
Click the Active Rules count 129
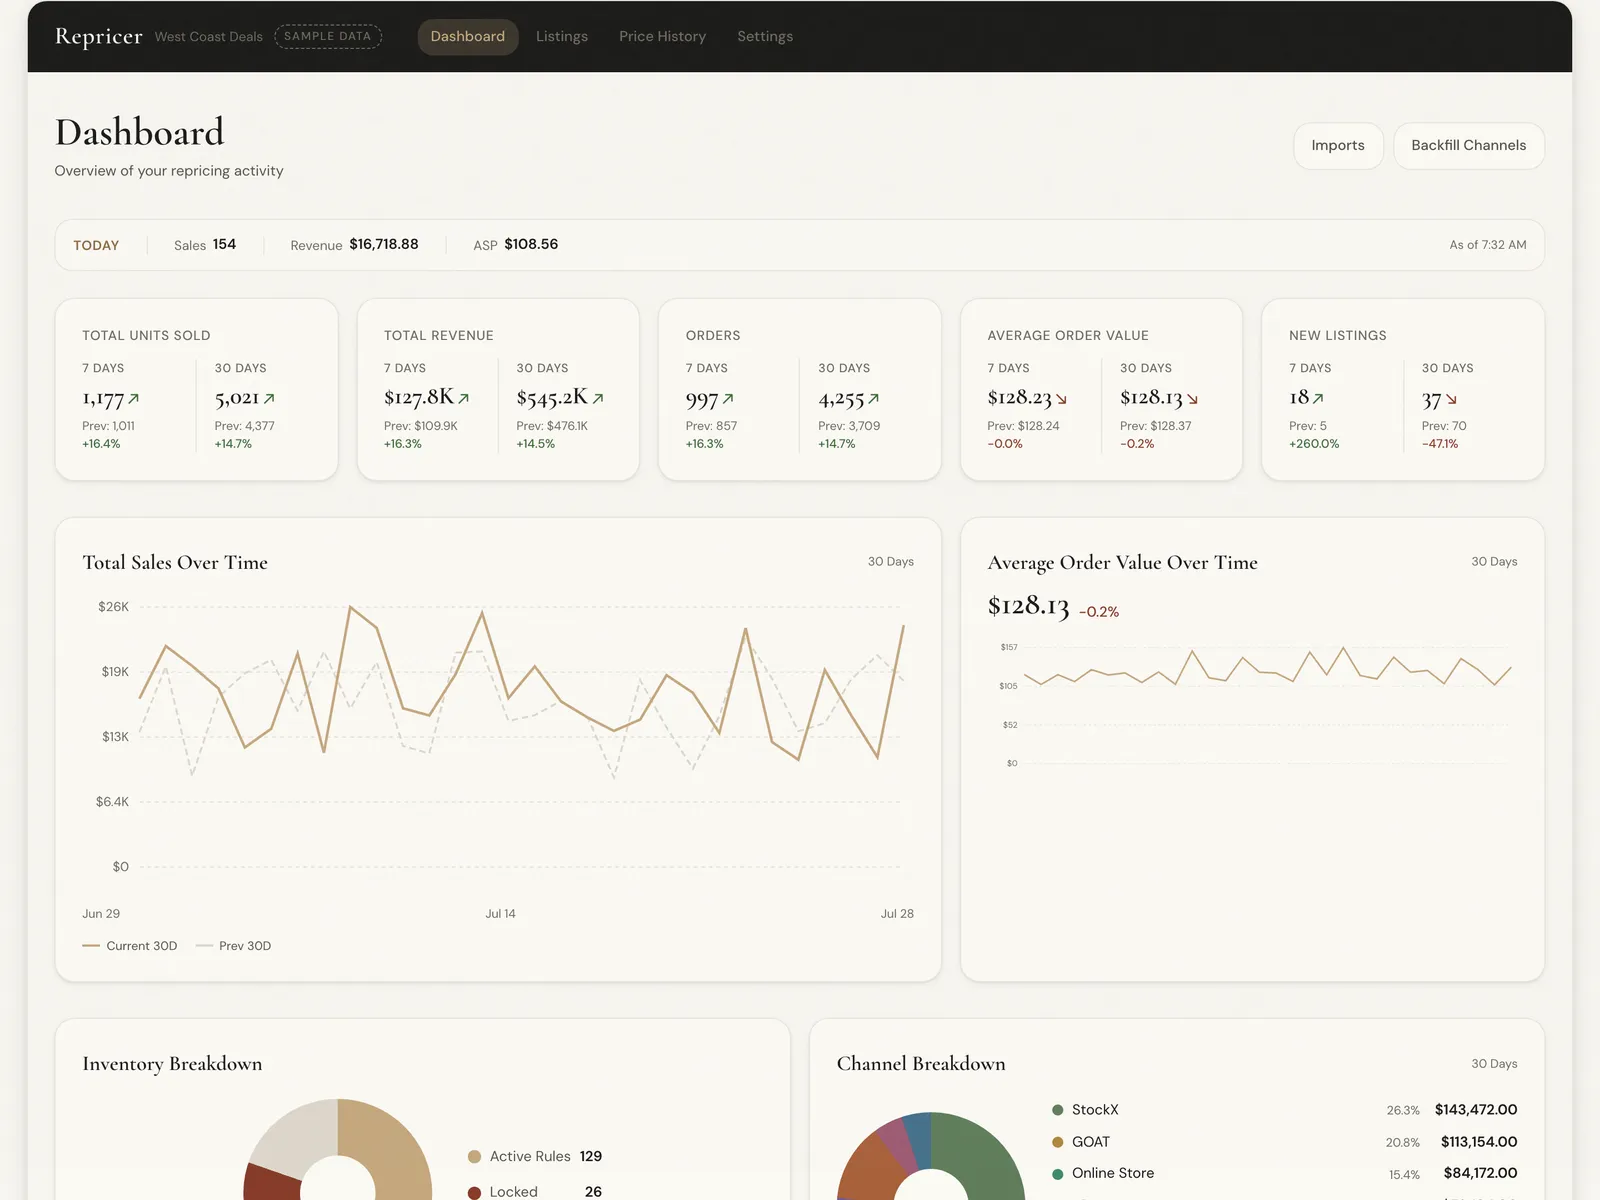coord(591,1157)
